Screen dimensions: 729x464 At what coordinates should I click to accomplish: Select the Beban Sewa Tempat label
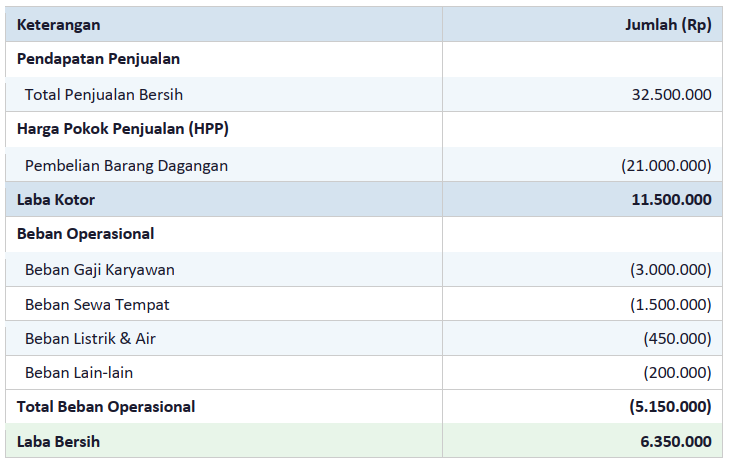pos(97,304)
